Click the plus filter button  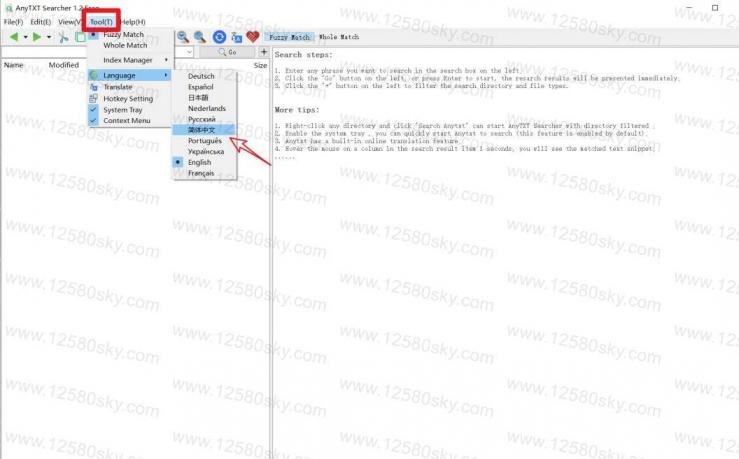(x=264, y=52)
